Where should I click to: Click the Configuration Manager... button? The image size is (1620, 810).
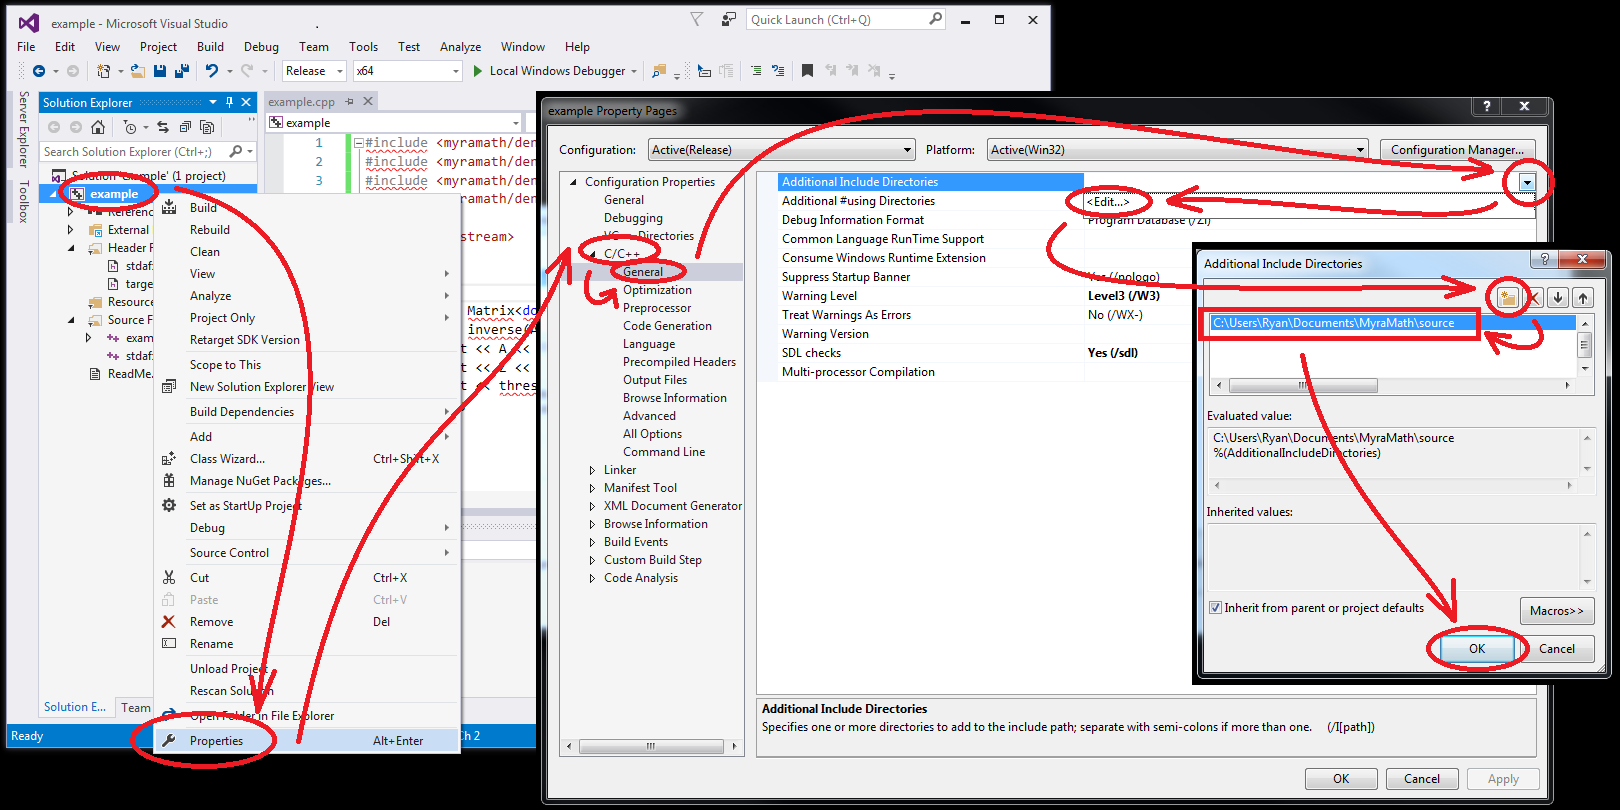point(1457,150)
